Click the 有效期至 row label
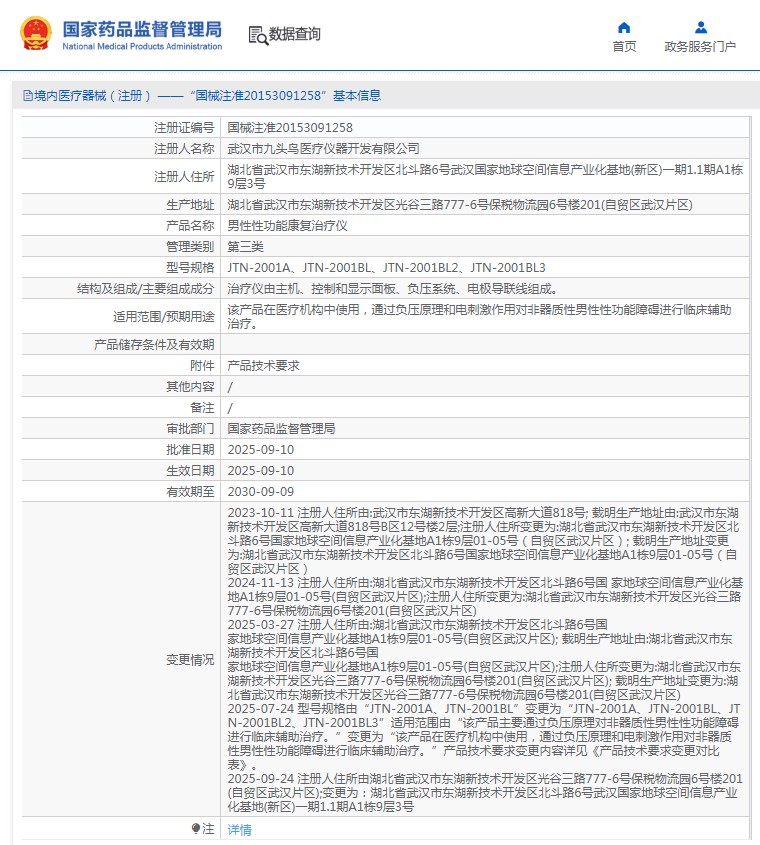Viewport: 760px width, 845px height. [x=190, y=492]
